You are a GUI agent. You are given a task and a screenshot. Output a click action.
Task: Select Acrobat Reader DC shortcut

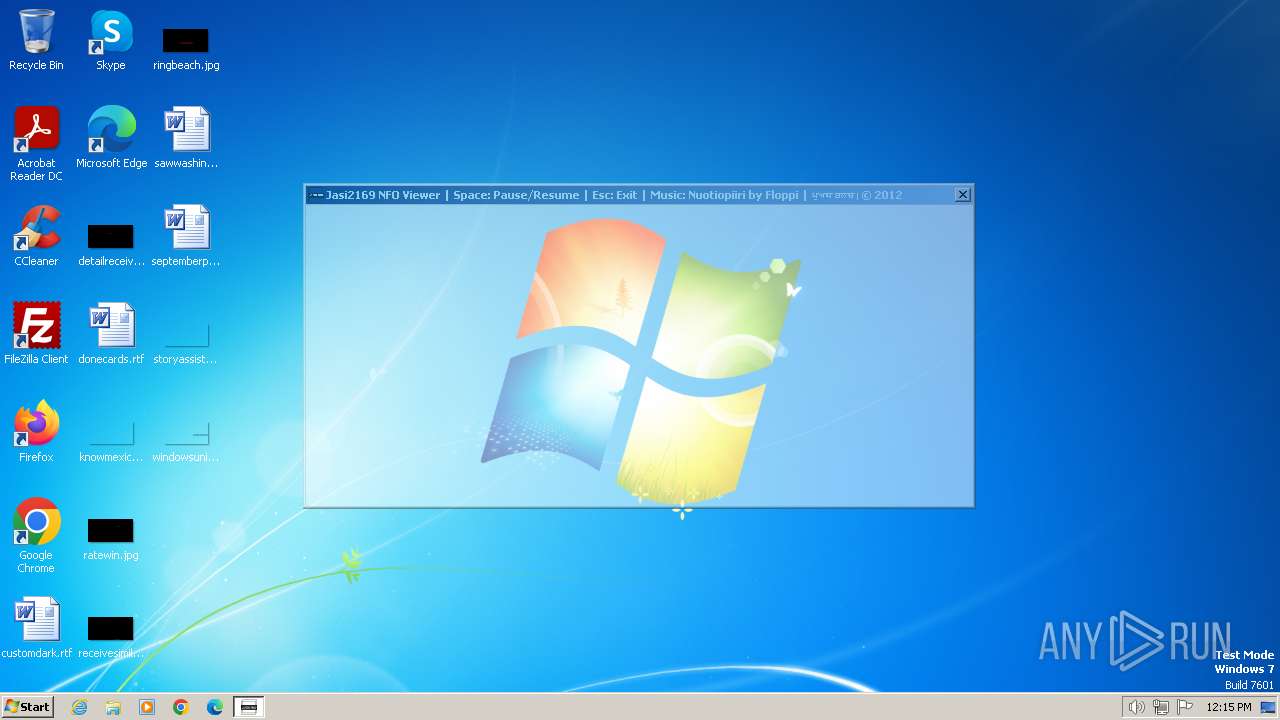[36, 143]
